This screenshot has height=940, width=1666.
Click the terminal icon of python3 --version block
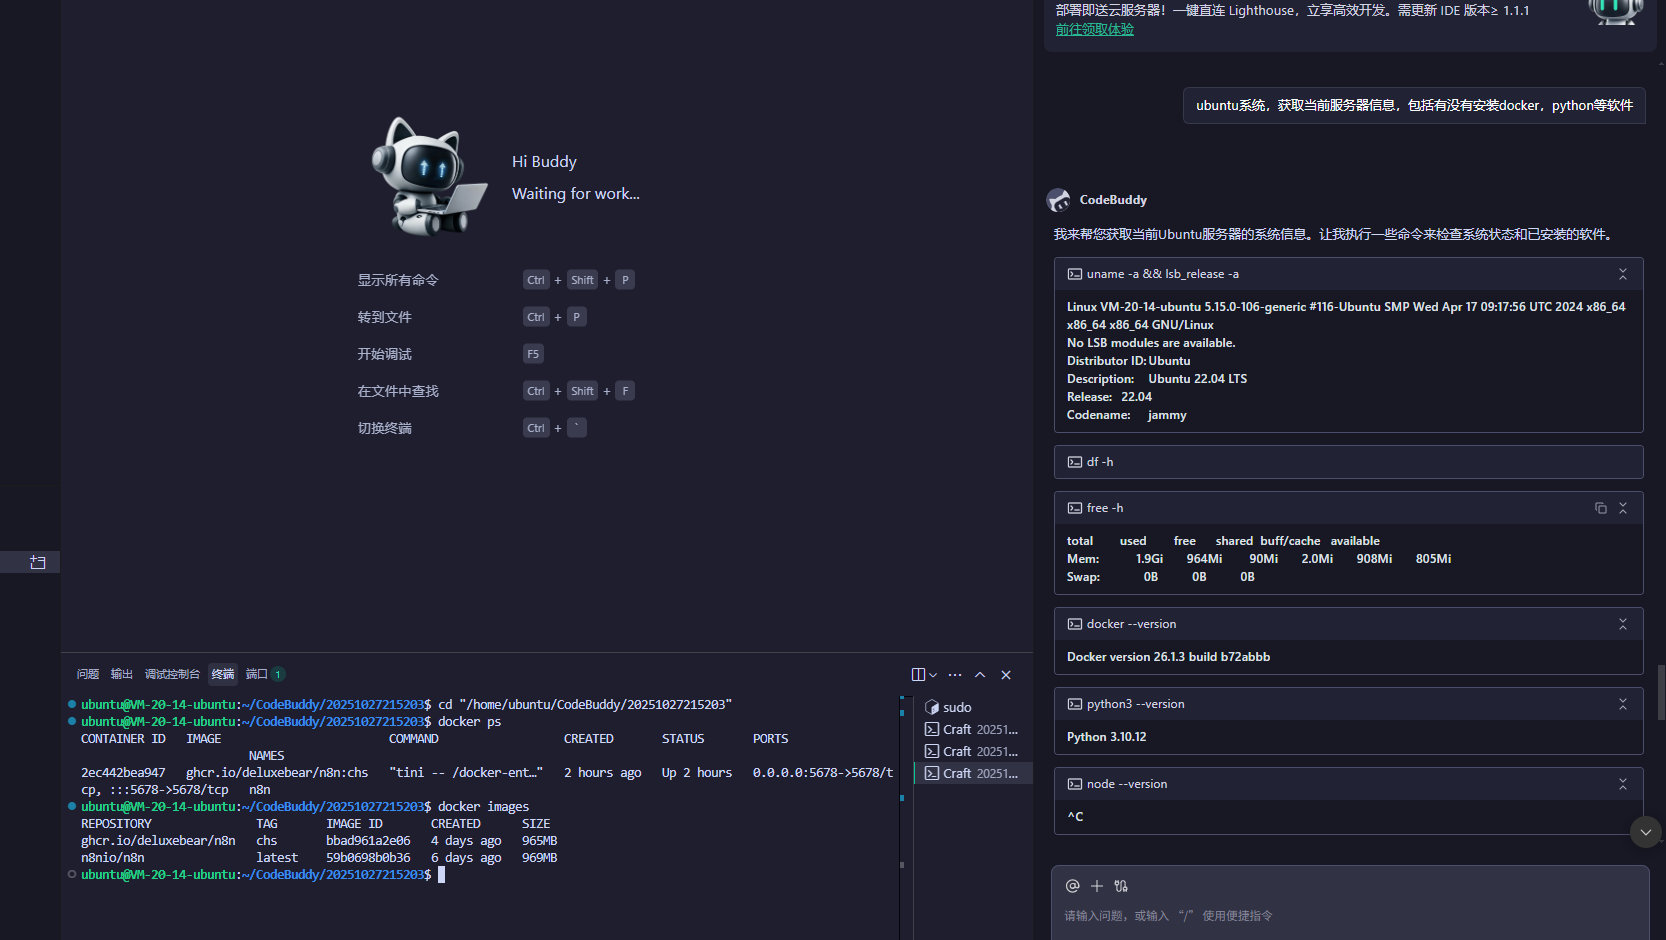[1075, 704]
